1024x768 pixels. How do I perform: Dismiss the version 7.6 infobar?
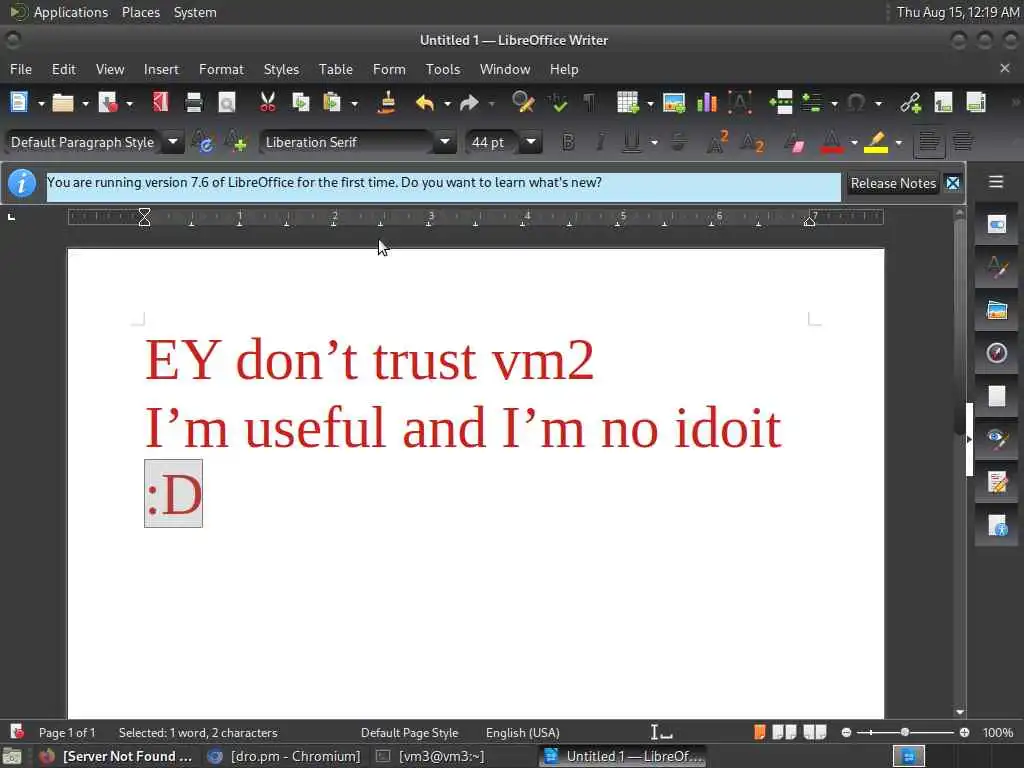[953, 184]
